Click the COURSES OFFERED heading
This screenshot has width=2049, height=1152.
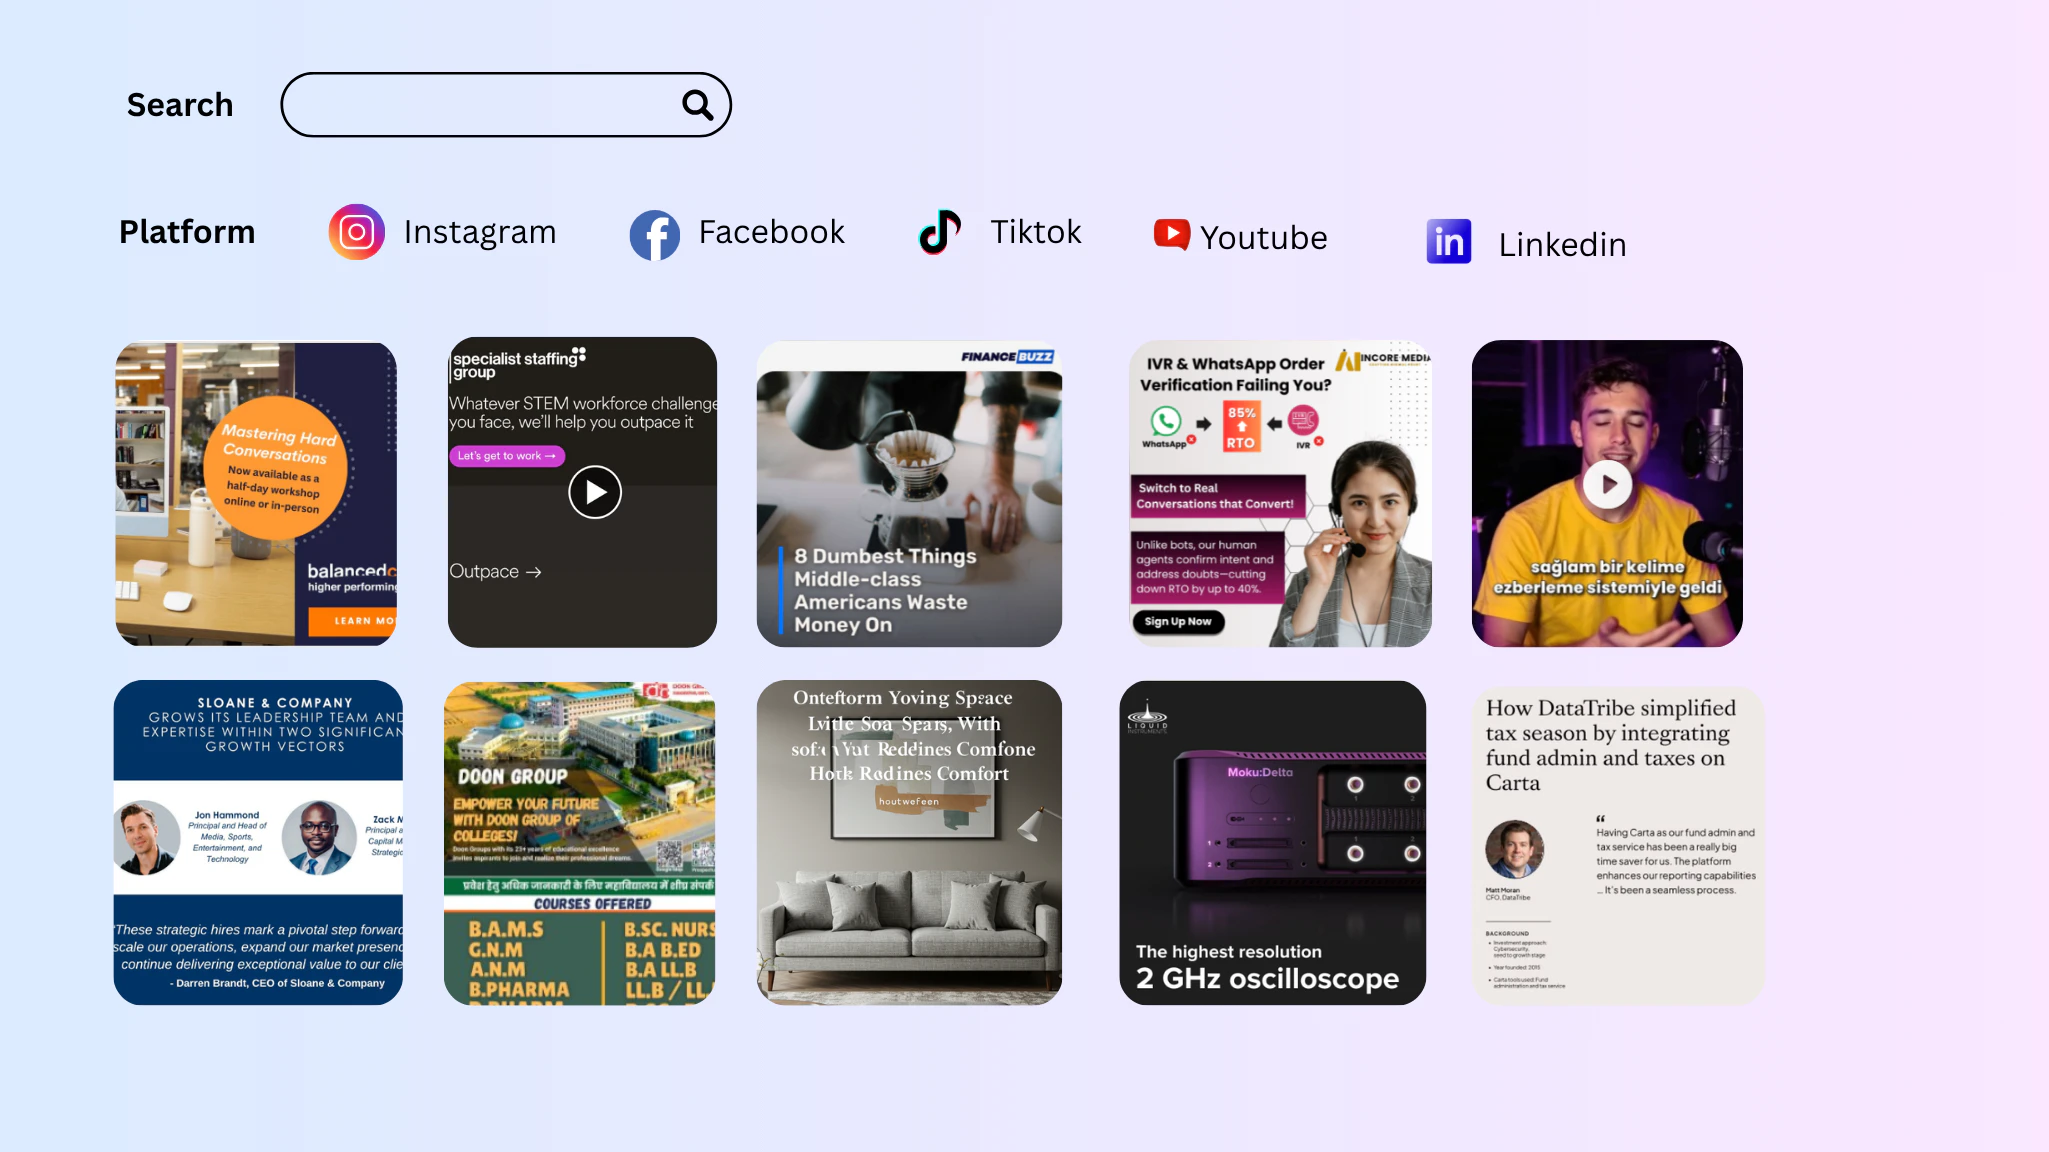point(592,904)
